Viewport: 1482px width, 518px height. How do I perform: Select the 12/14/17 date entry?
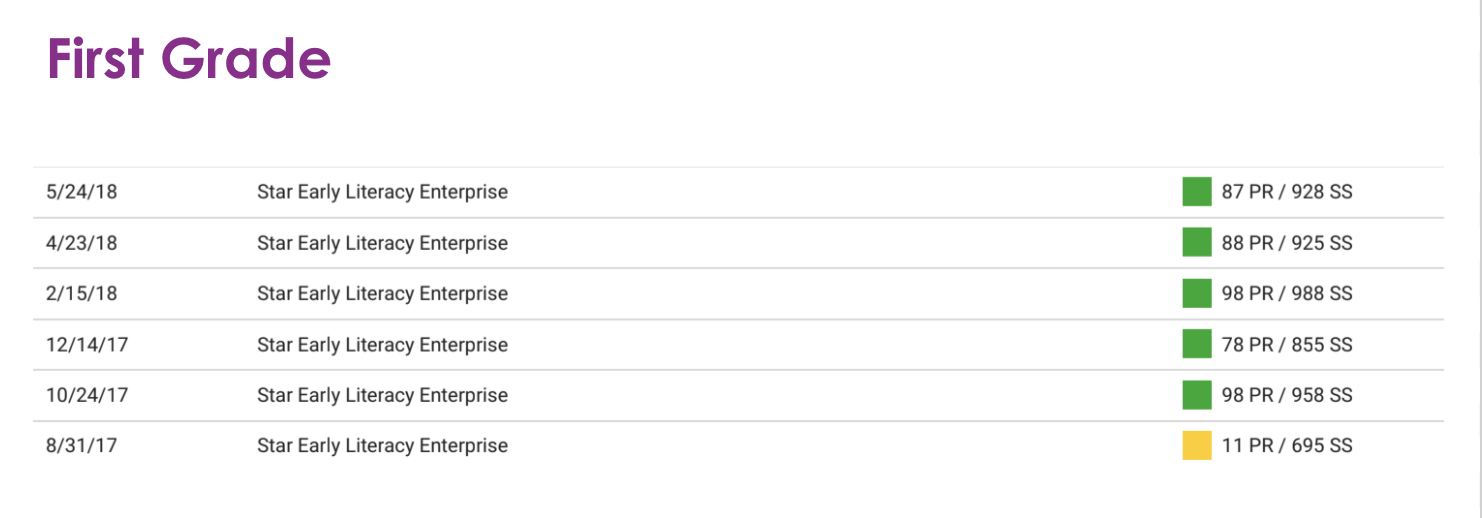pyautogui.click(x=86, y=345)
